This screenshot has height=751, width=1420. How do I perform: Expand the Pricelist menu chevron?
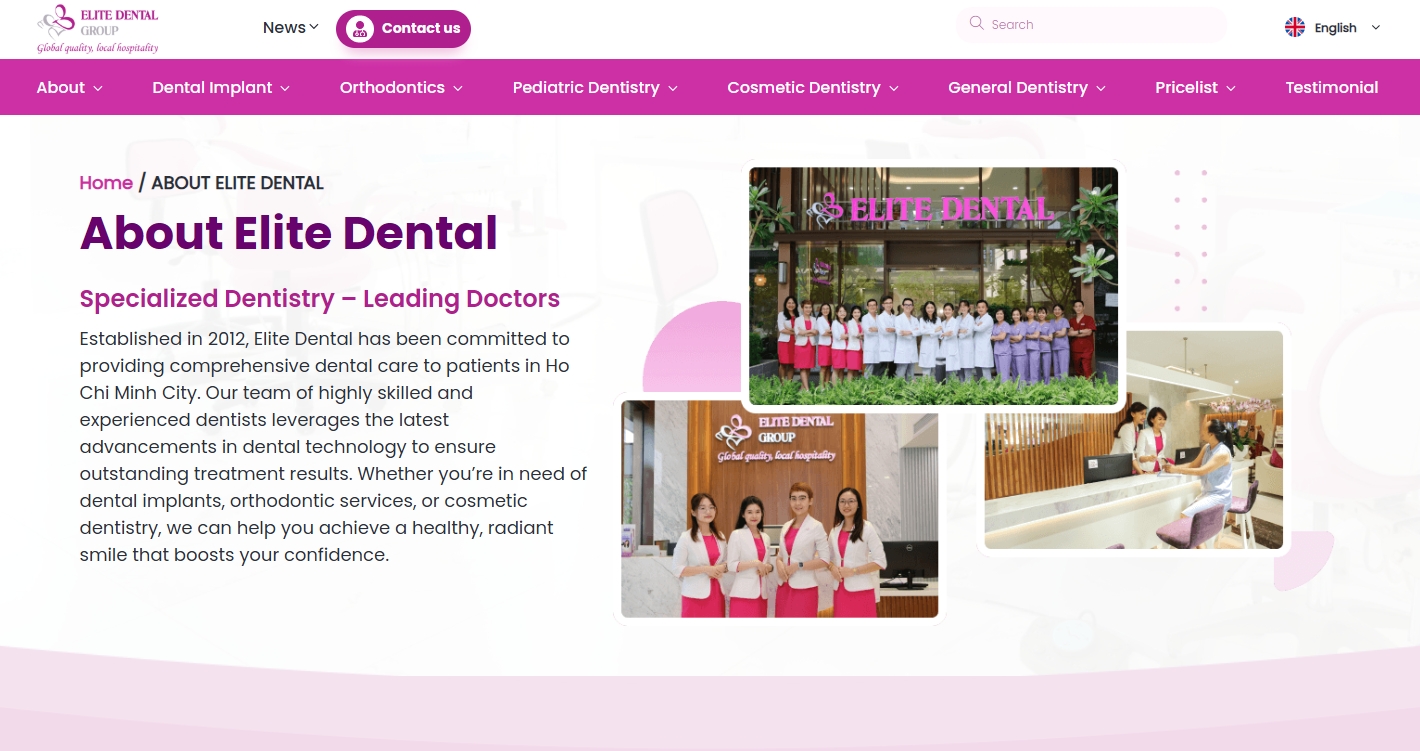(1231, 88)
